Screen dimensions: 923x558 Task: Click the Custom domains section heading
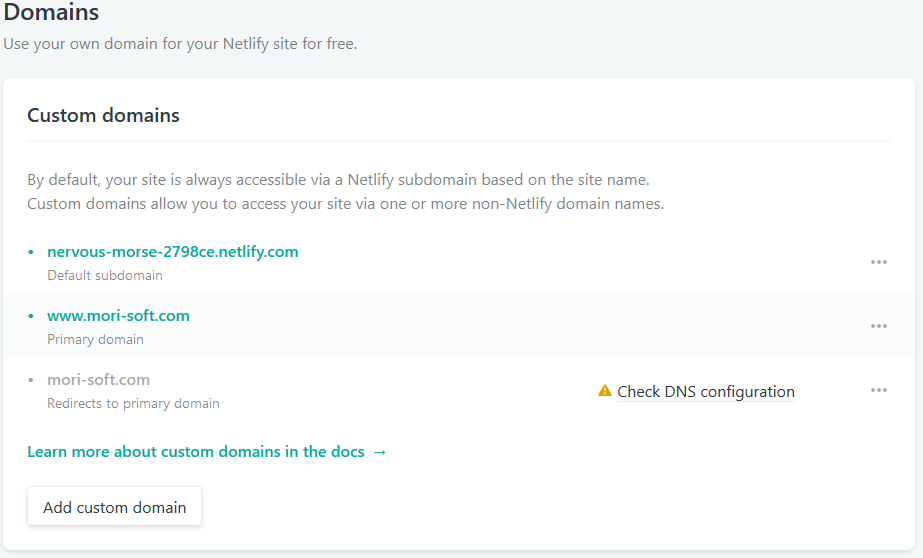103,115
